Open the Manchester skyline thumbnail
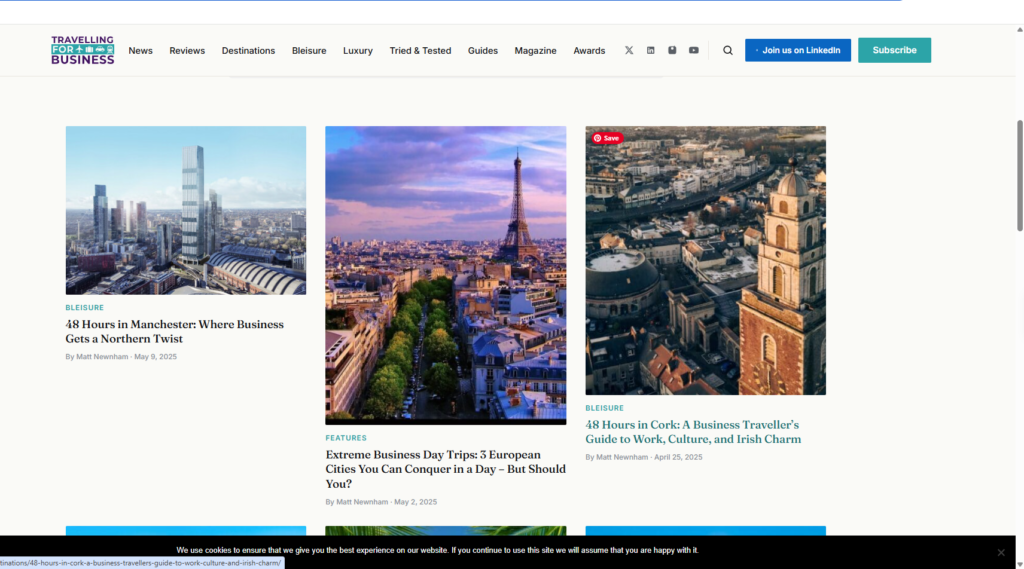The image size is (1024, 569). pyautogui.click(x=185, y=210)
